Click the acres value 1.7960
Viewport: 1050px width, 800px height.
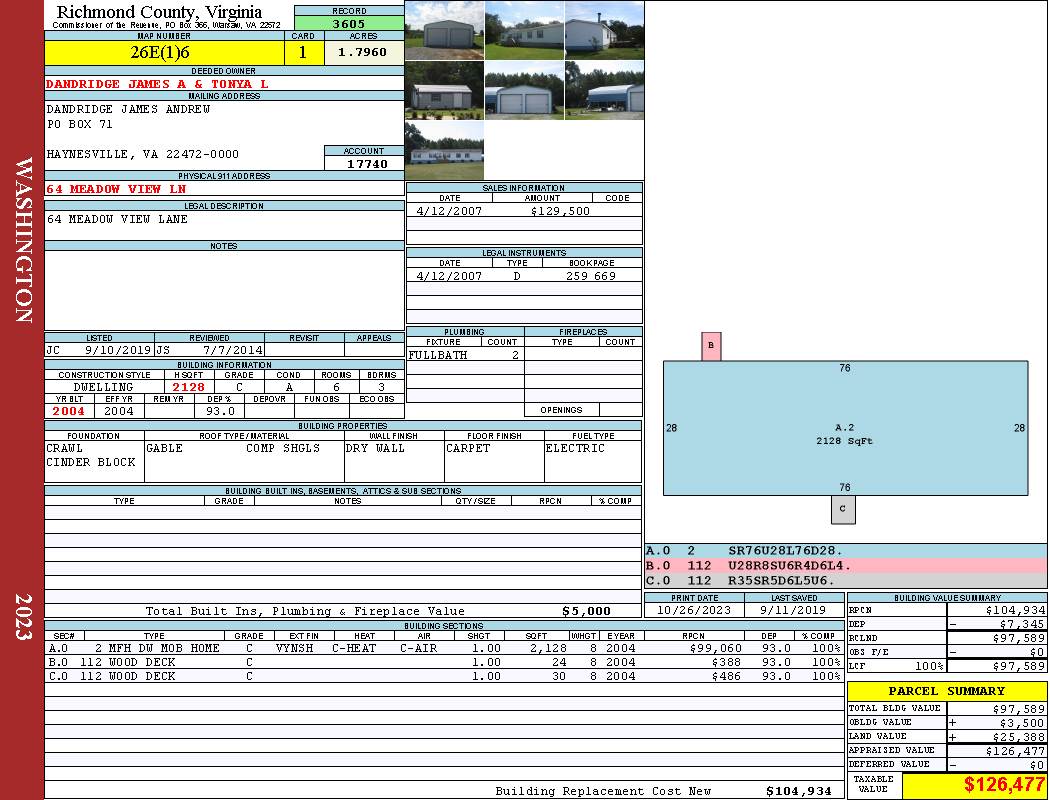[362, 52]
